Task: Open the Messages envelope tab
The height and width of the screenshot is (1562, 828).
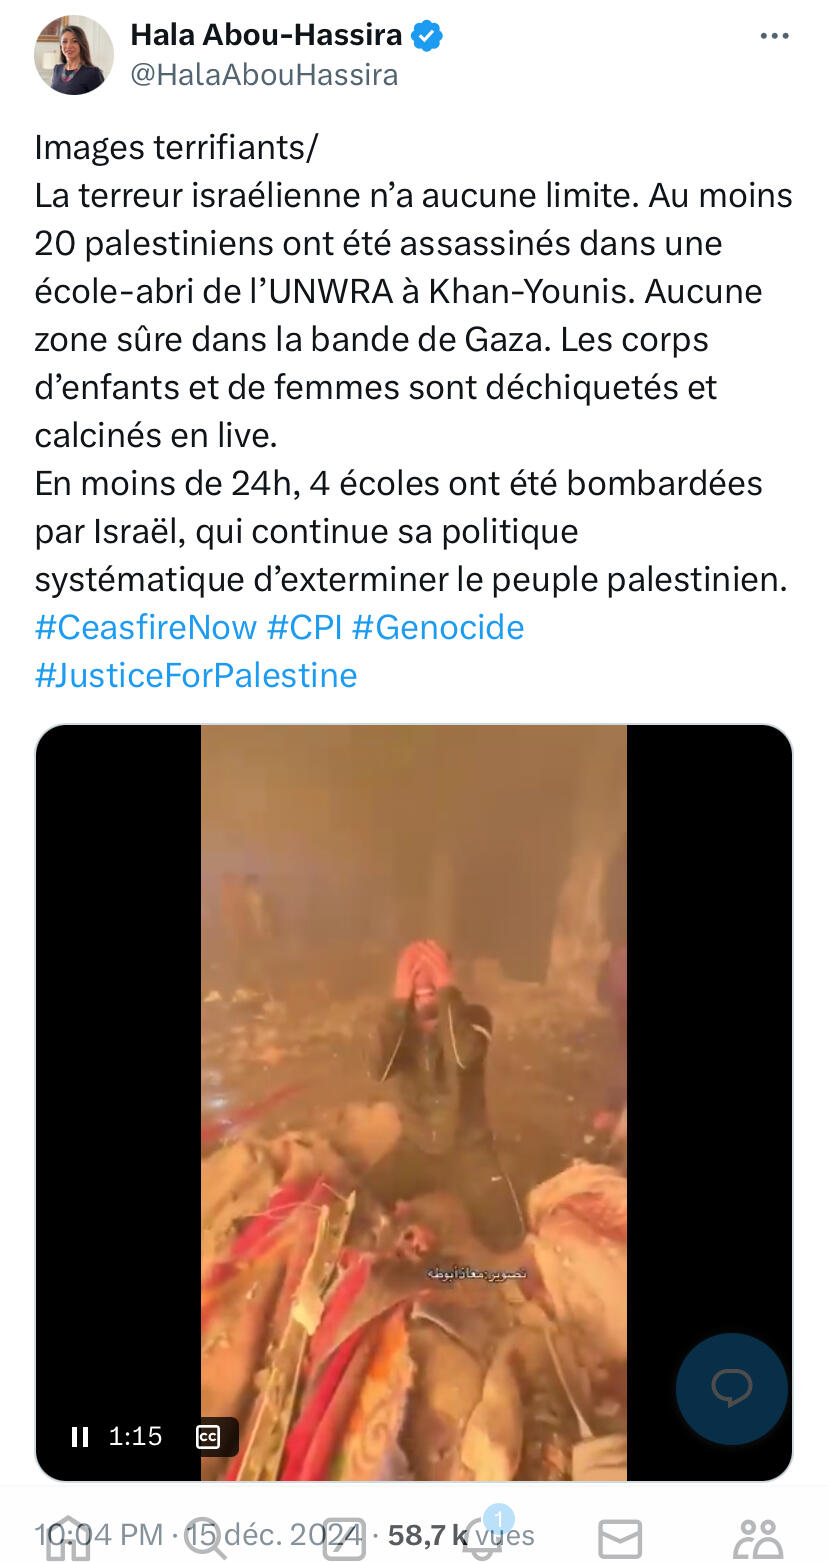Action: (x=620, y=1539)
